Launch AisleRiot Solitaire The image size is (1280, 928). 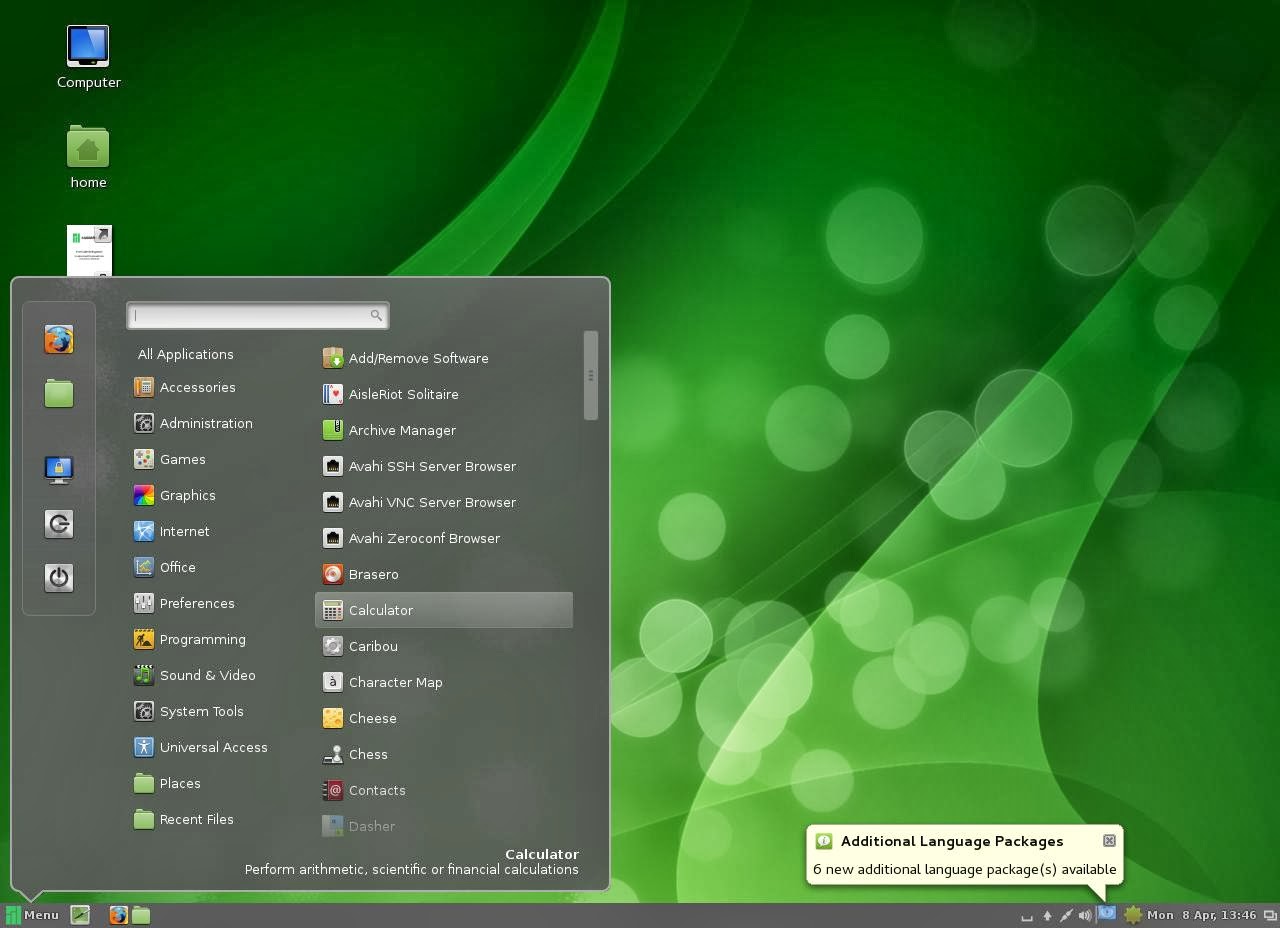403,394
